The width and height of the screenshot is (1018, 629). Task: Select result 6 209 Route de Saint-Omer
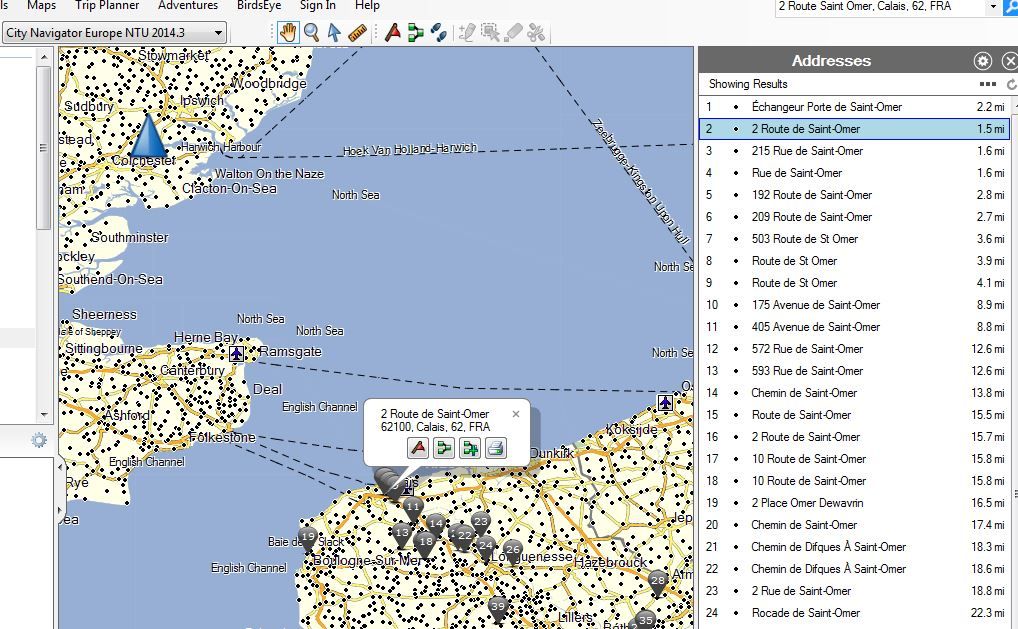(x=856, y=217)
